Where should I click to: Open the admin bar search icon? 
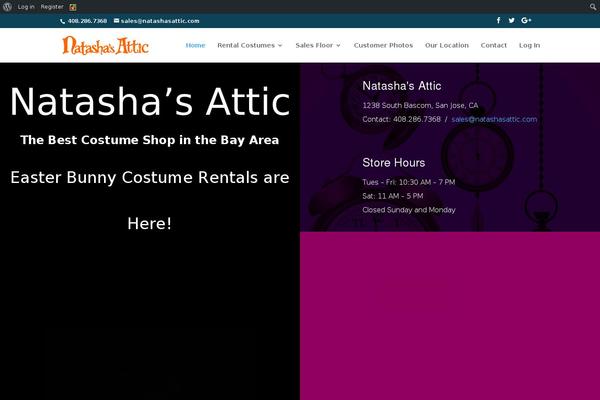tap(593, 7)
